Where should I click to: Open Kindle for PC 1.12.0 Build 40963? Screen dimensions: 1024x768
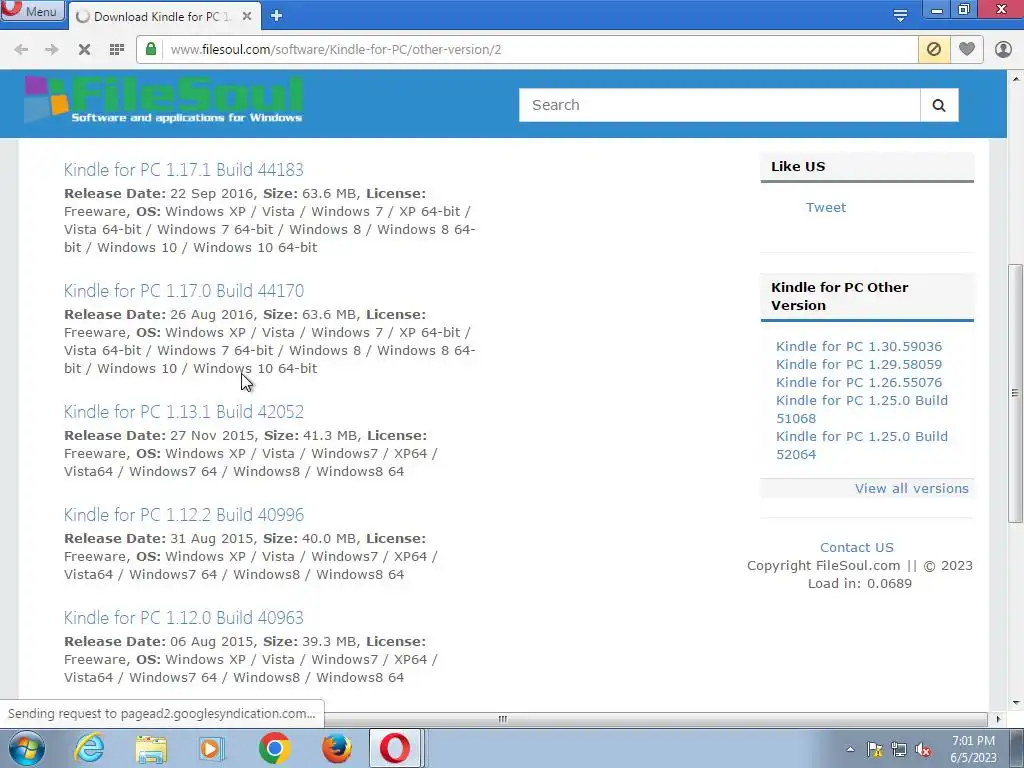[184, 618]
